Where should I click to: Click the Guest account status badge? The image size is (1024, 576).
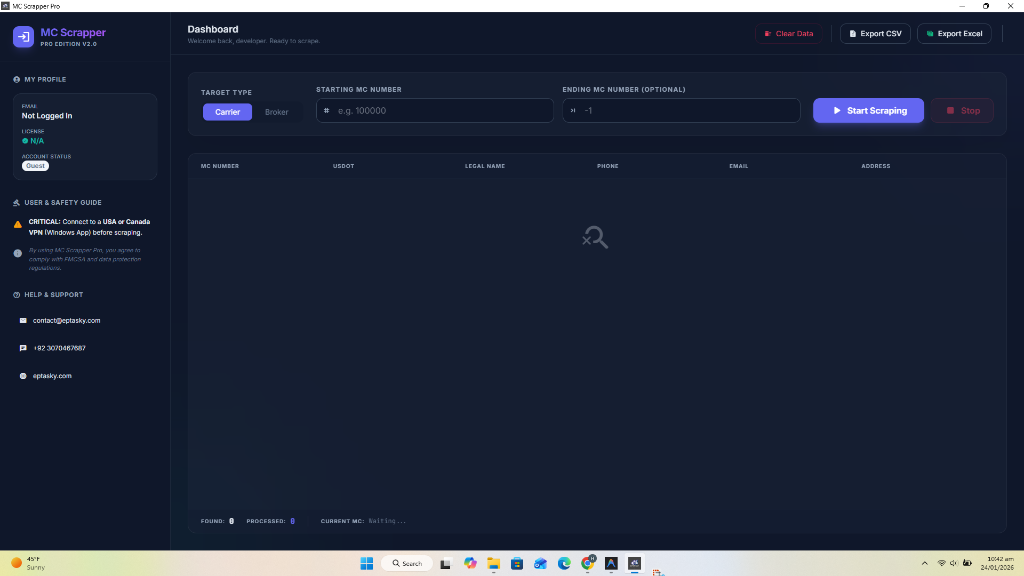click(35, 166)
